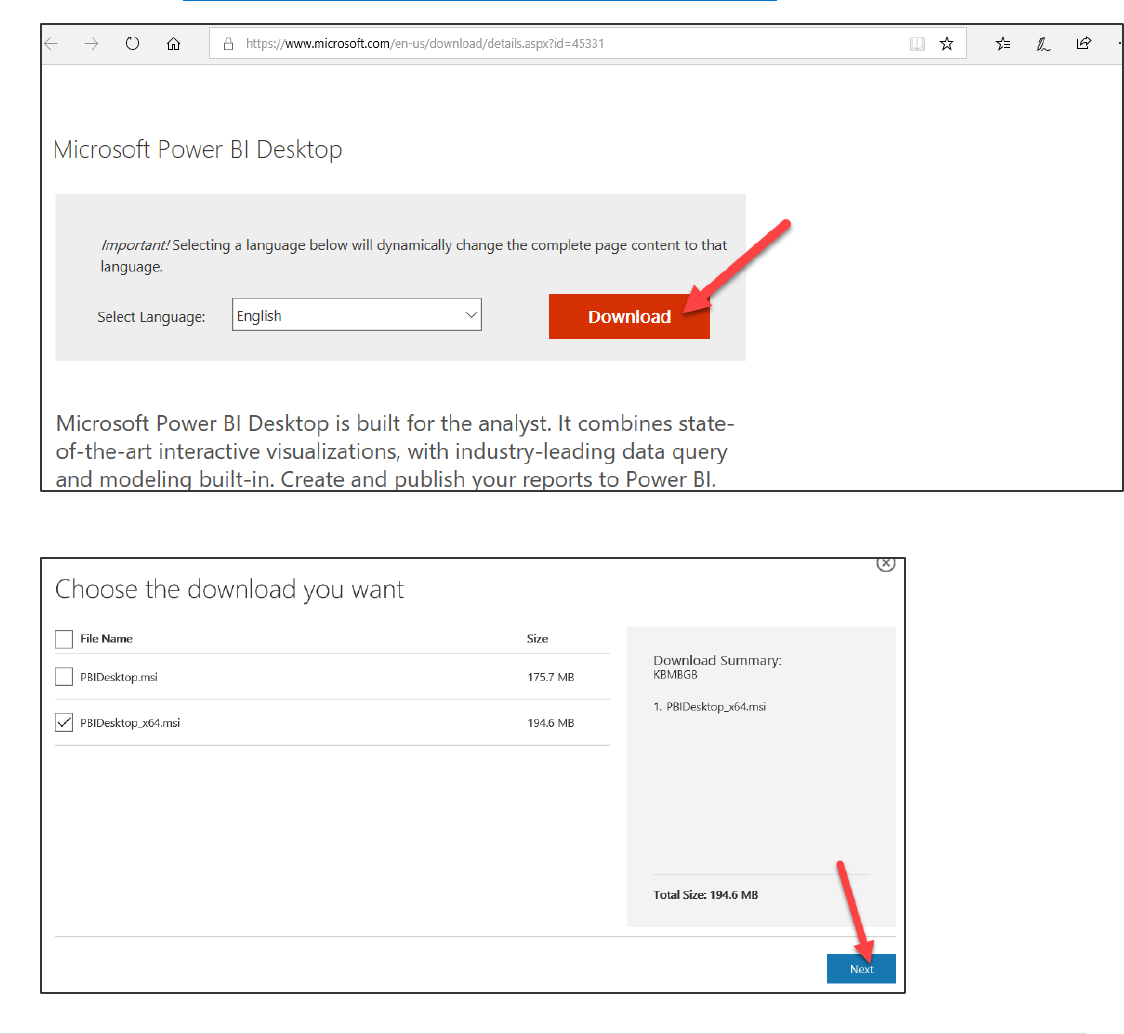
Task: Open the favorites hub icon
Action: point(1003,44)
